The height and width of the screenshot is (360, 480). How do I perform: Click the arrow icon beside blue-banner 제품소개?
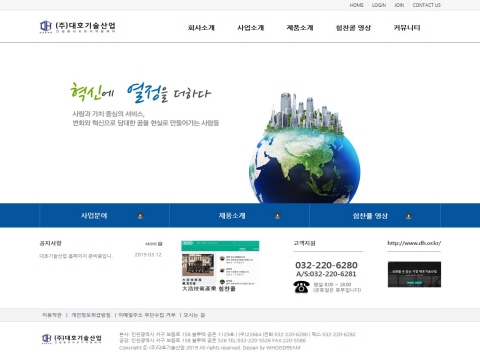277,216
